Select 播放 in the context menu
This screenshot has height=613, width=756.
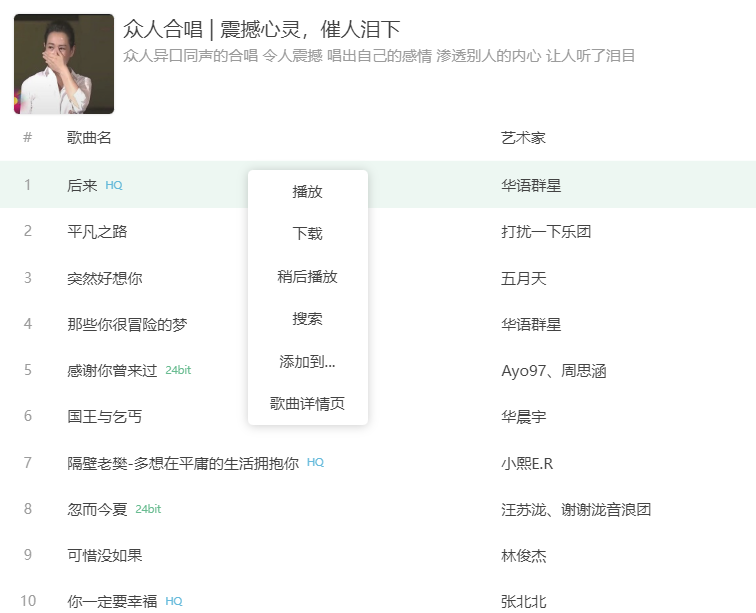point(307,192)
